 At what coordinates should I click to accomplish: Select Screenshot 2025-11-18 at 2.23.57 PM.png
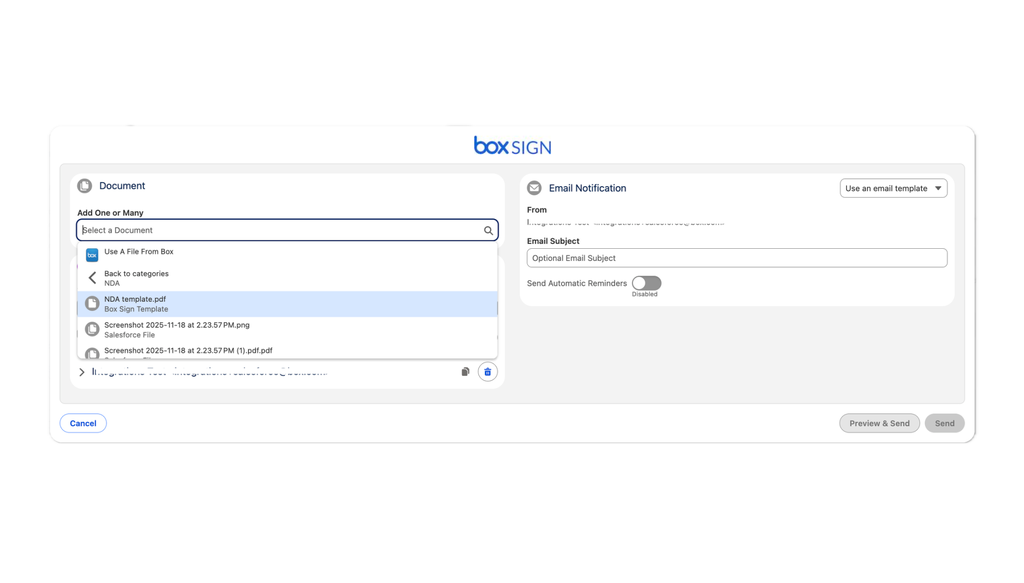287,329
